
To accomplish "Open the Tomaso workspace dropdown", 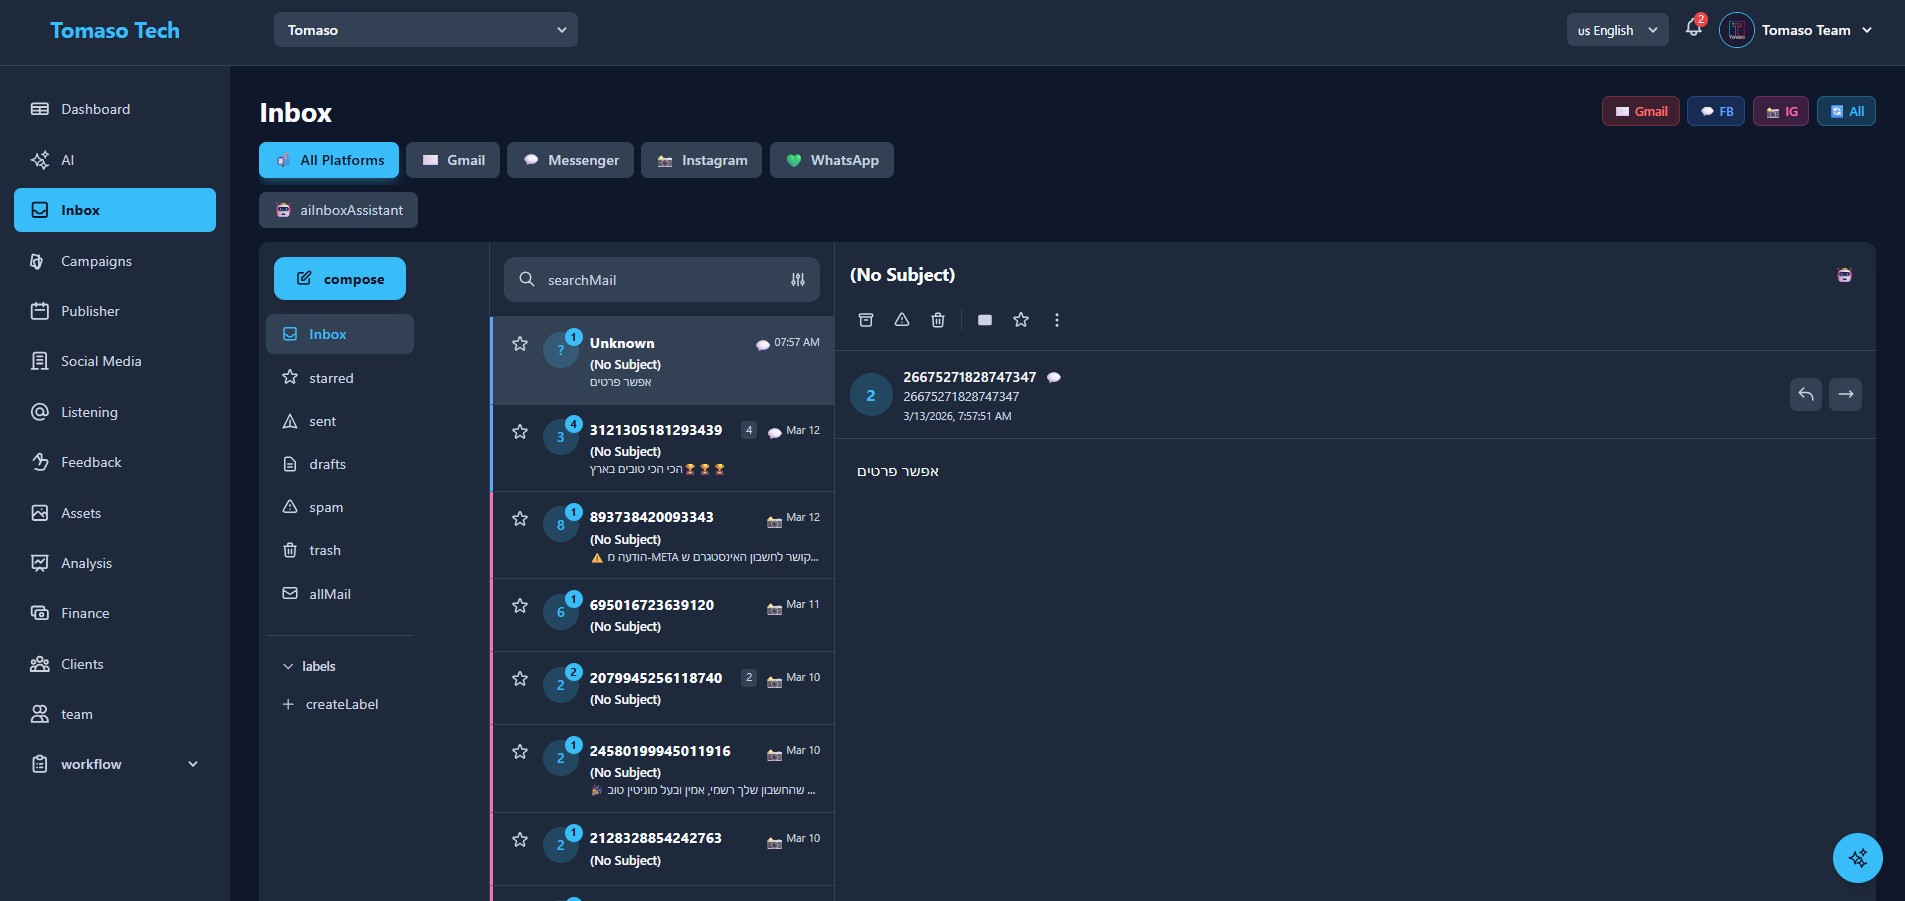I will click(x=425, y=30).
